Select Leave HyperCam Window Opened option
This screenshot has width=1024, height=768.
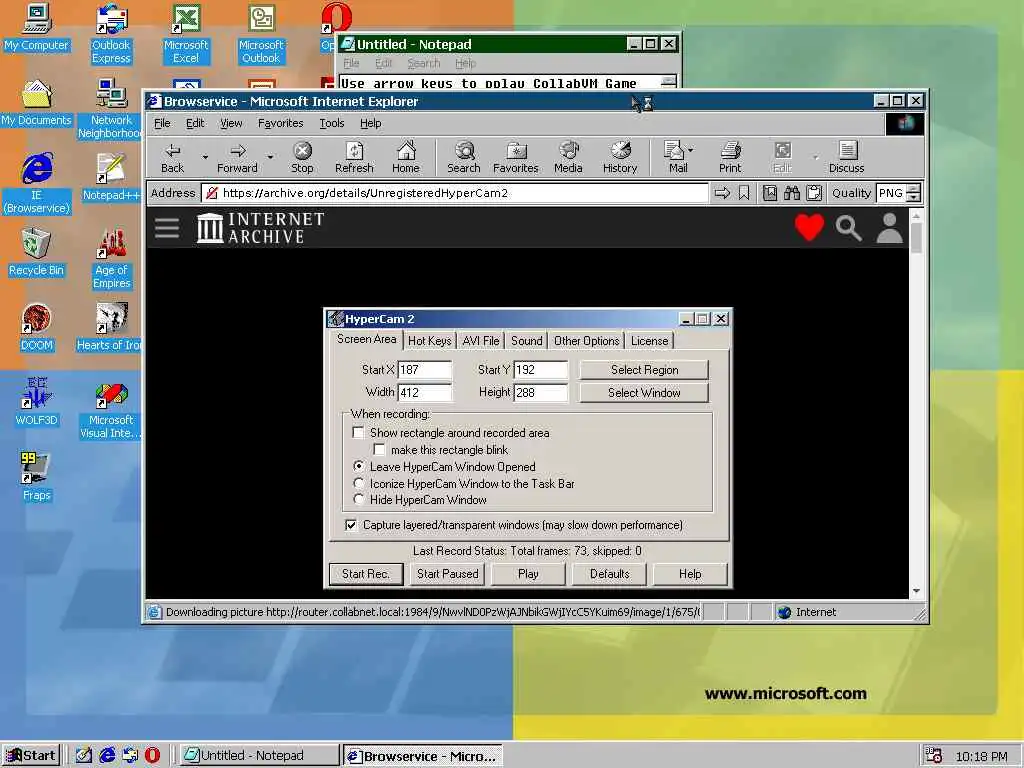click(x=359, y=466)
